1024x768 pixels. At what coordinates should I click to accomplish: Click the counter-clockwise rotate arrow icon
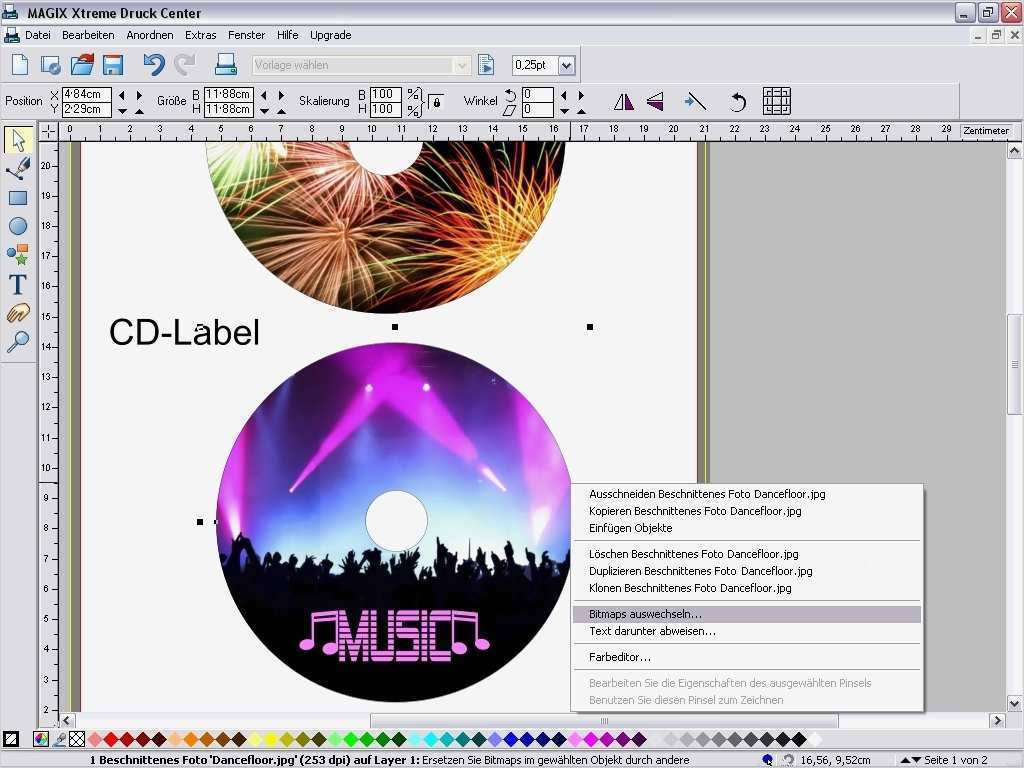coord(737,102)
